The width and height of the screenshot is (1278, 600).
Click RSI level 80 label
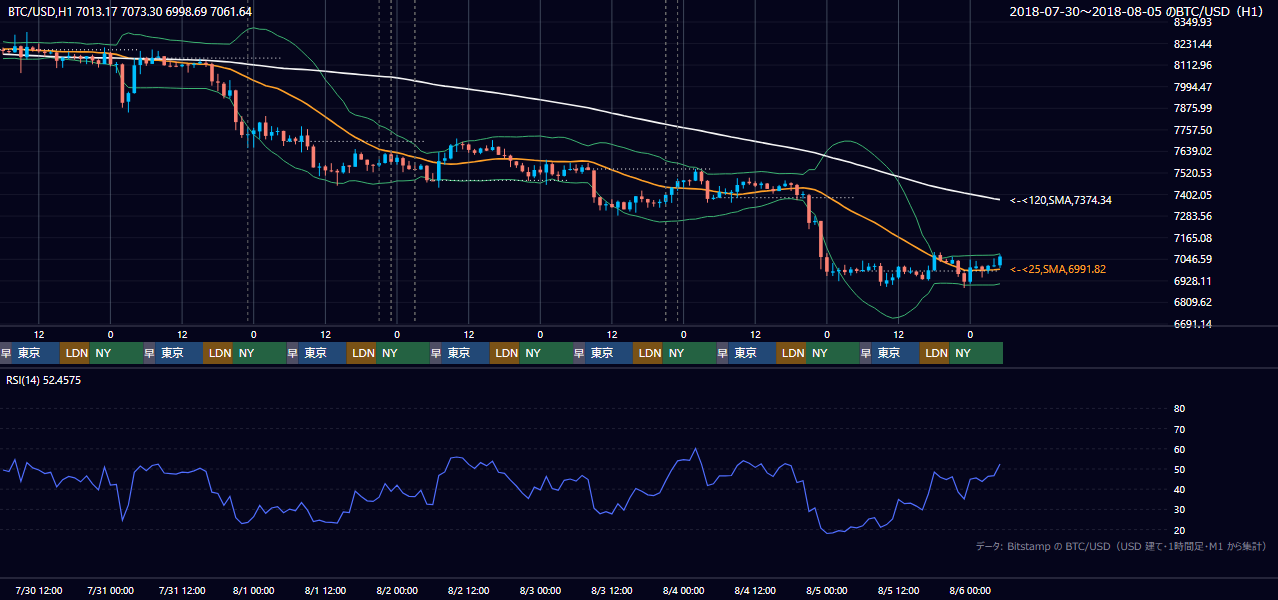click(1179, 408)
